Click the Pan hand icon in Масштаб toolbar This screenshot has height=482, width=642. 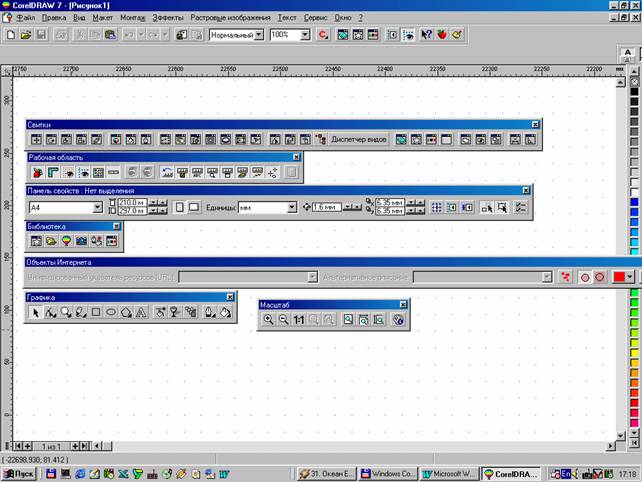pos(398,319)
